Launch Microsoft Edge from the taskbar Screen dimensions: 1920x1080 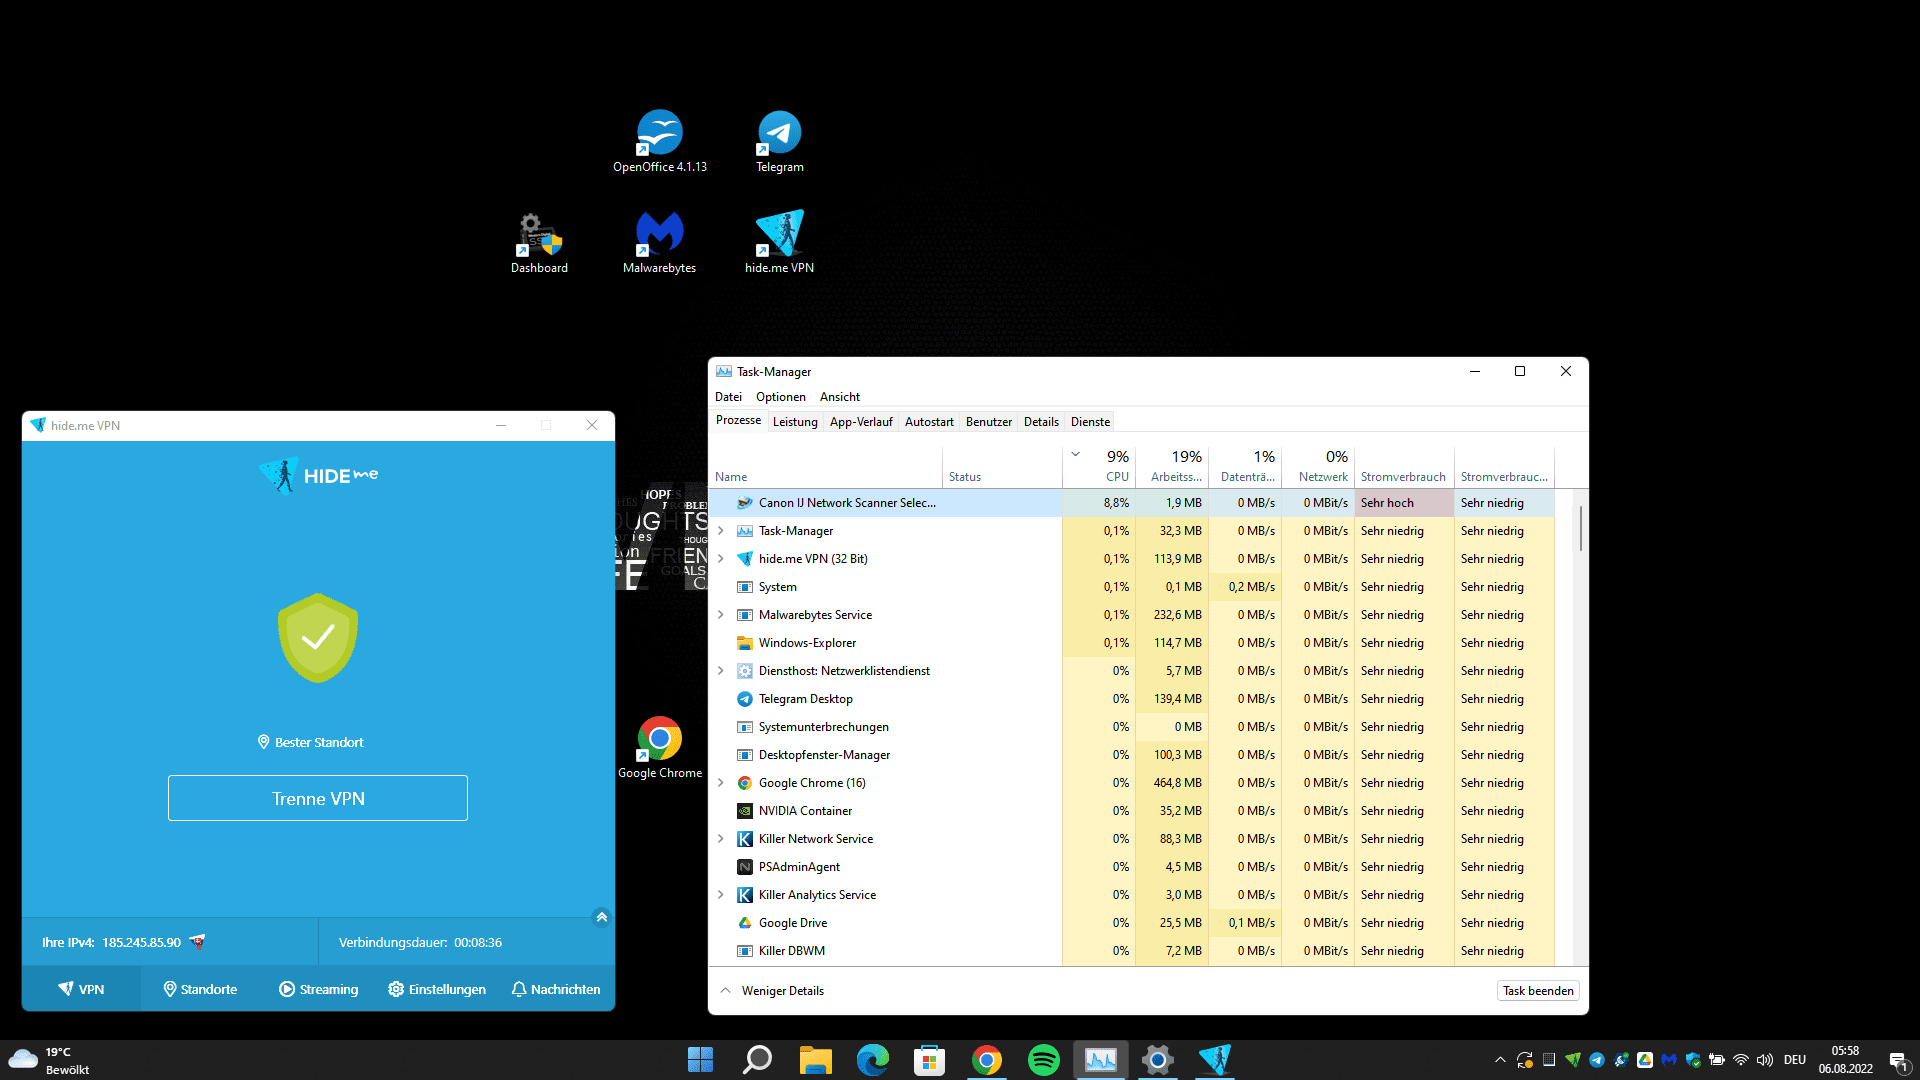tap(872, 1059)
